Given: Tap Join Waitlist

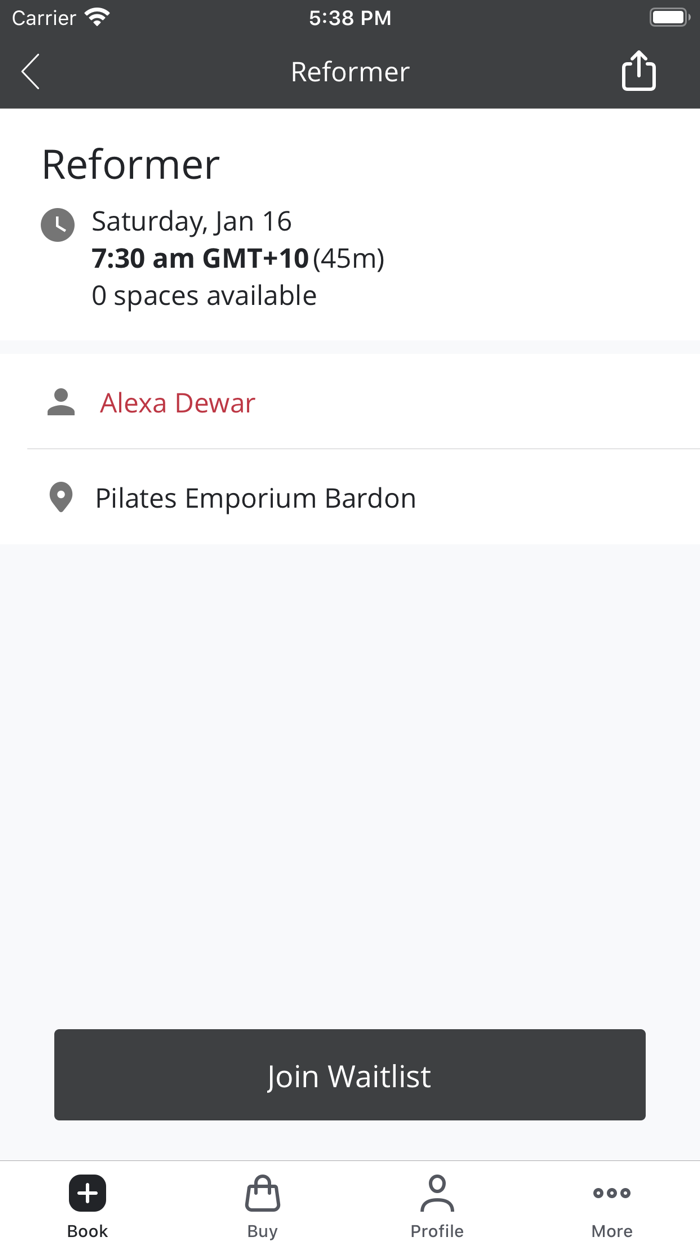Looking at the screenshot, I should click(x=350, y=1075).
